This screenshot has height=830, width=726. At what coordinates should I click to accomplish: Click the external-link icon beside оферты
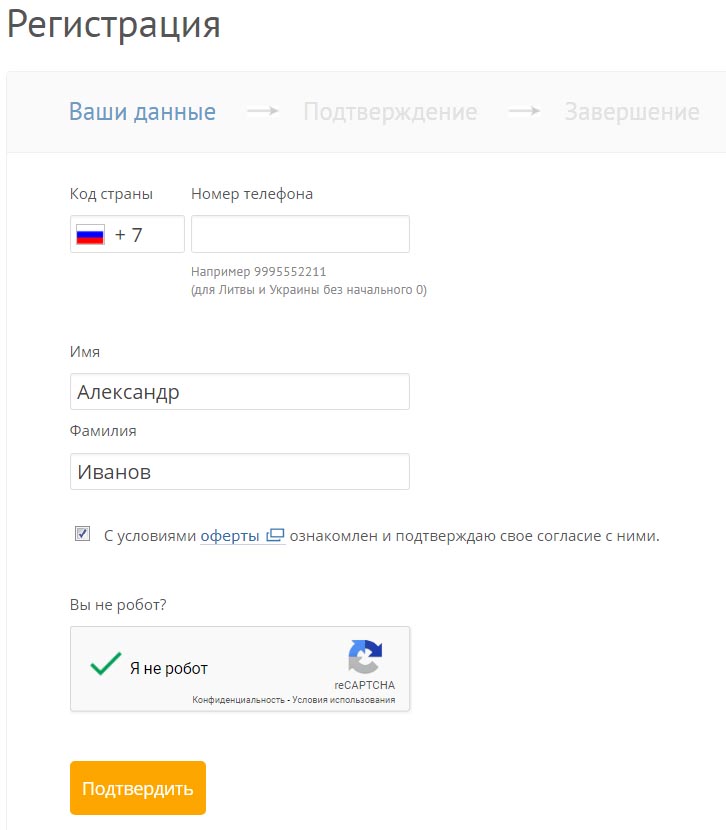coord(276,535)
